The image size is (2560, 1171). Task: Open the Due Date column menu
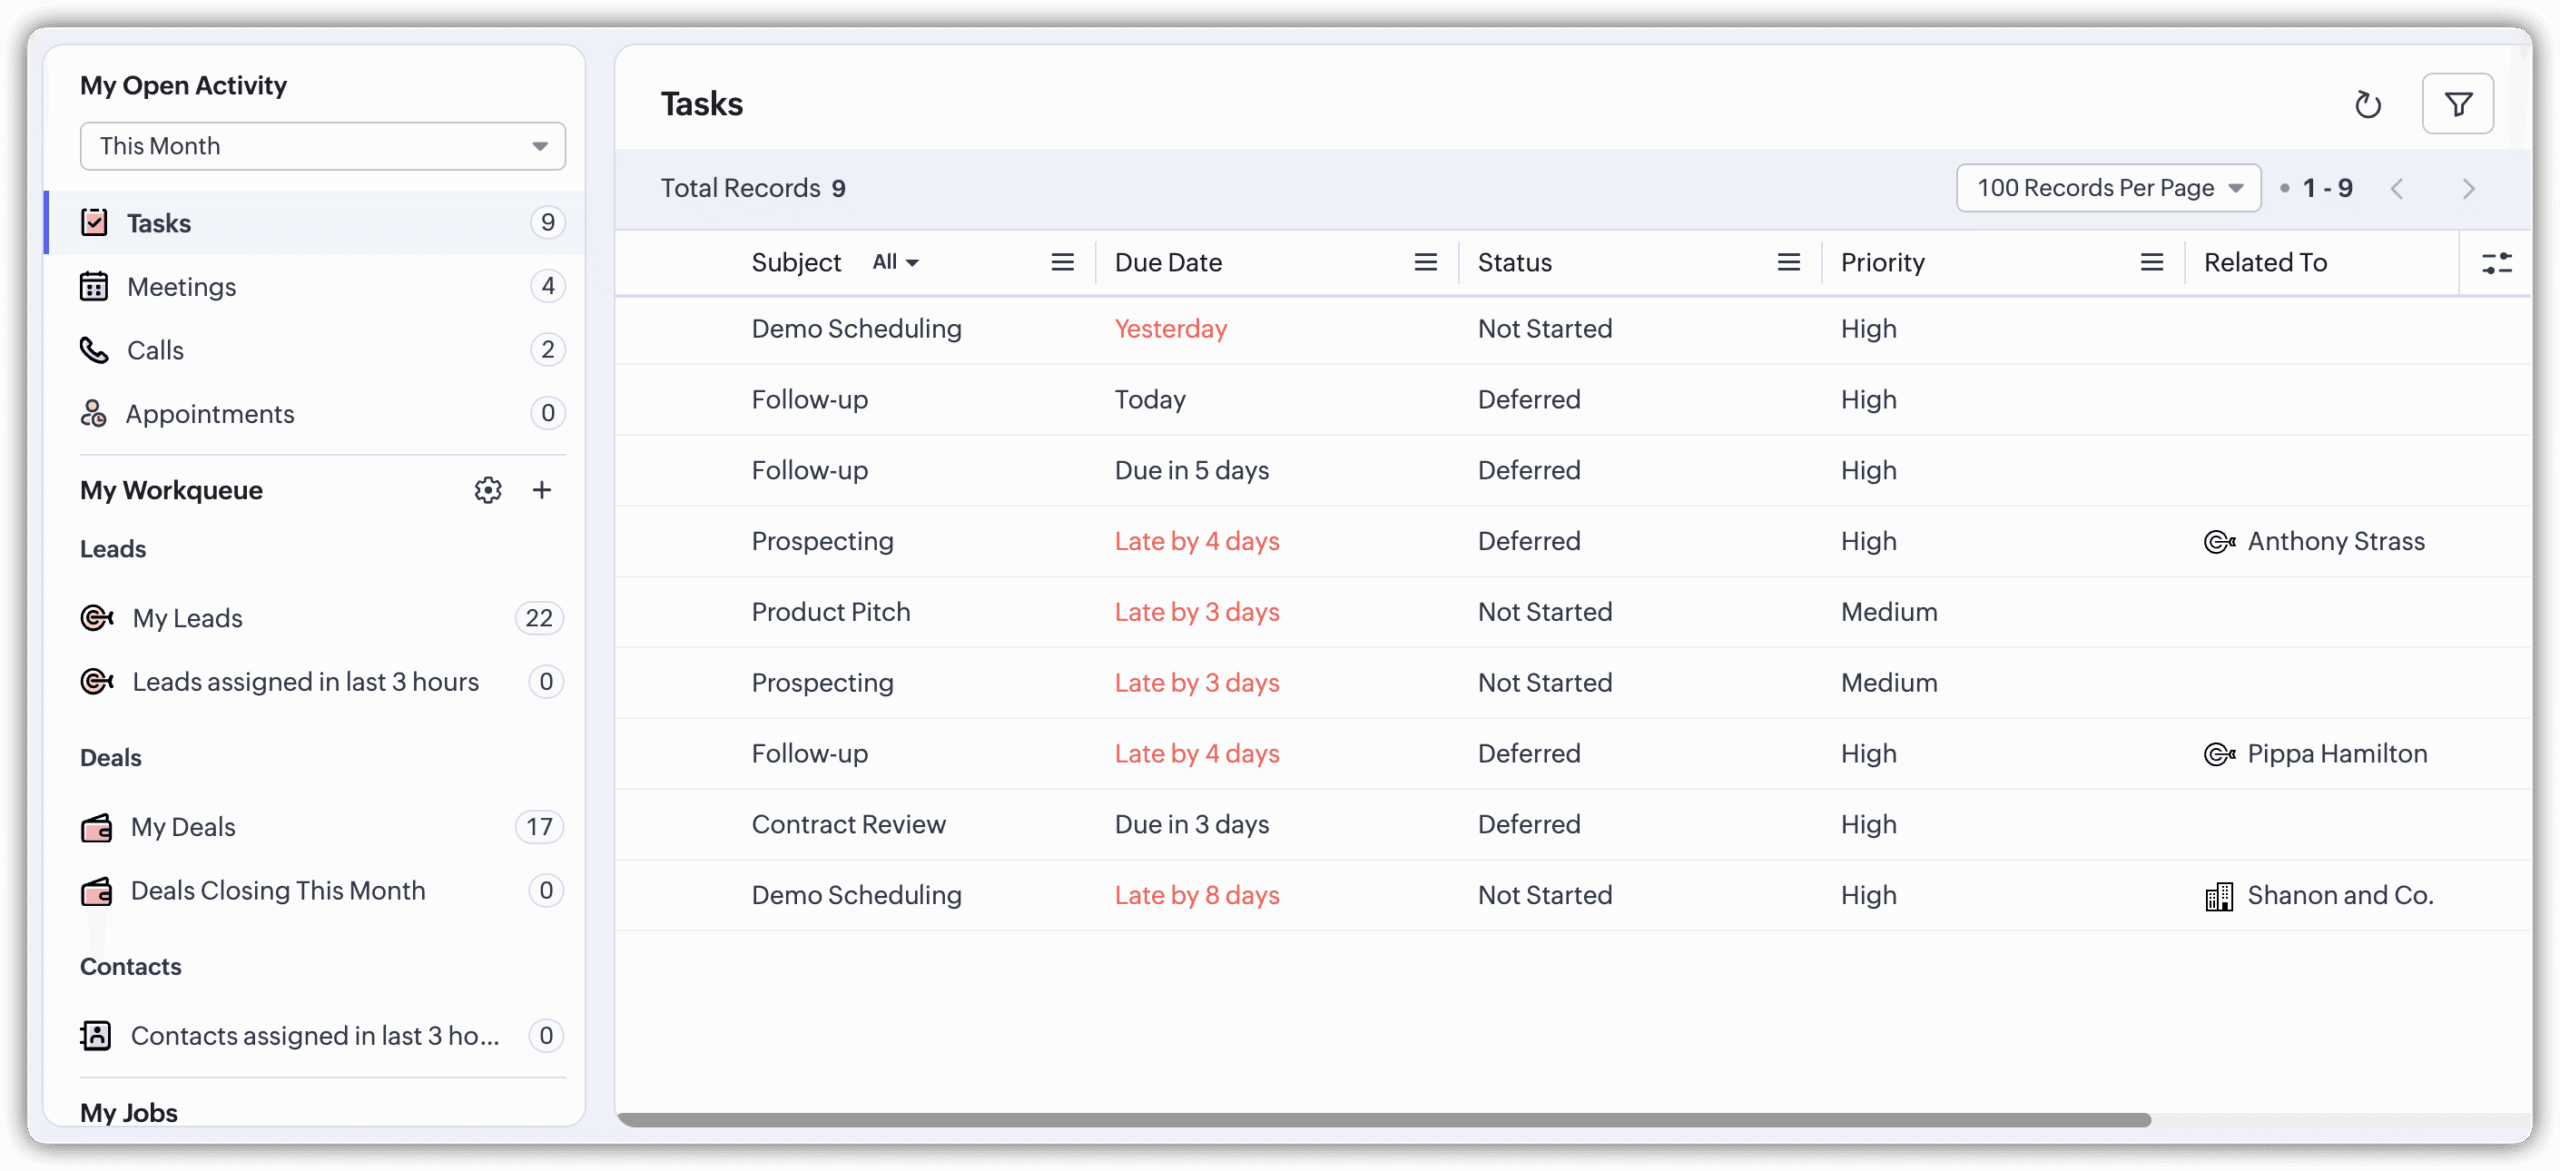(1425, 262)
